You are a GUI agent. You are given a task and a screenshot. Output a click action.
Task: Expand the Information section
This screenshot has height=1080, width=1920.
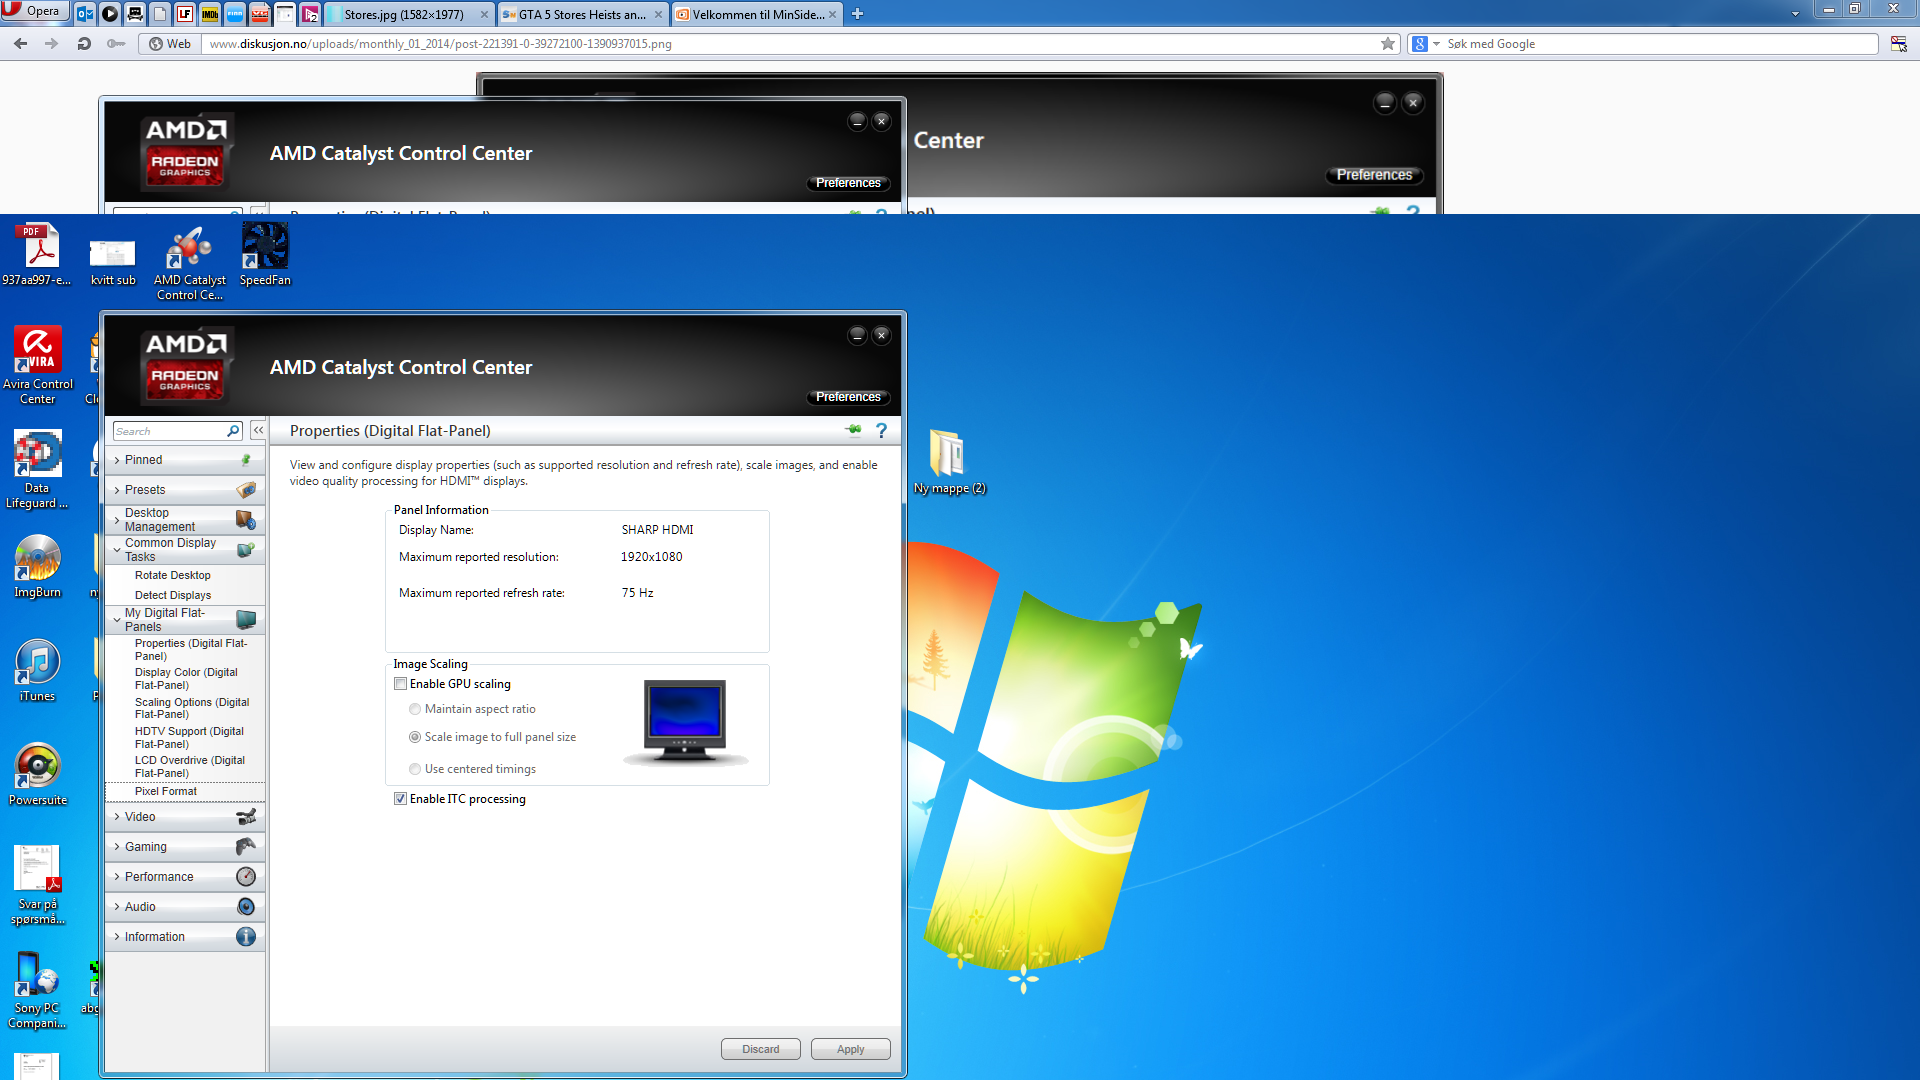coord(185,937)
